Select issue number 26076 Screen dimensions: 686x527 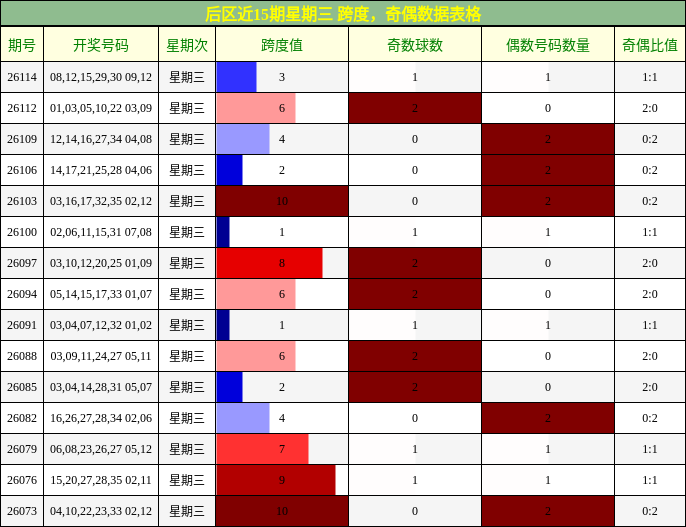(x=22, y=480)
